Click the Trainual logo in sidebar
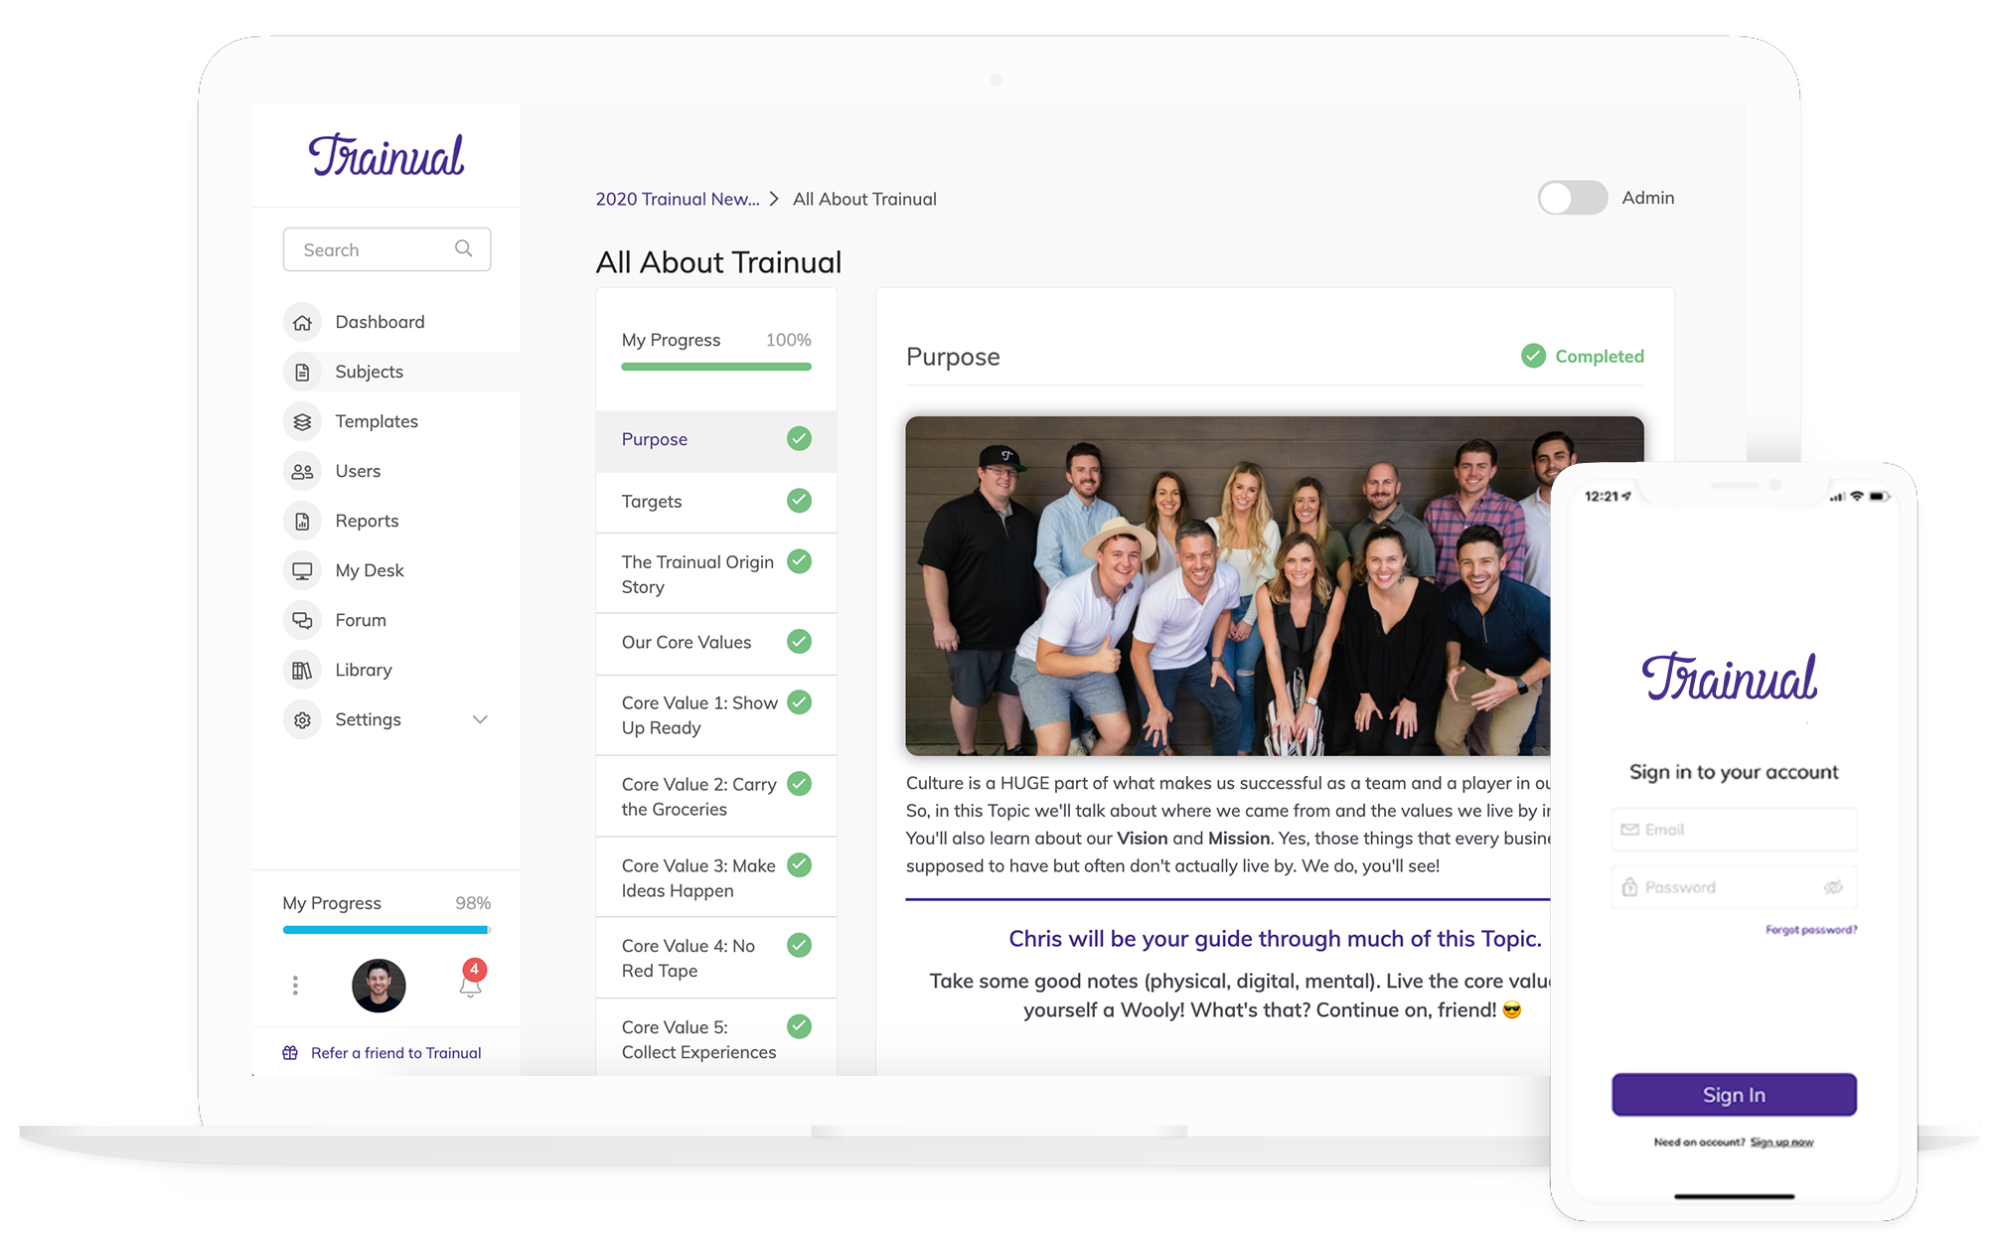Image resolution: width=1999 pixels, height=1243 pixels. pos(386,155)
